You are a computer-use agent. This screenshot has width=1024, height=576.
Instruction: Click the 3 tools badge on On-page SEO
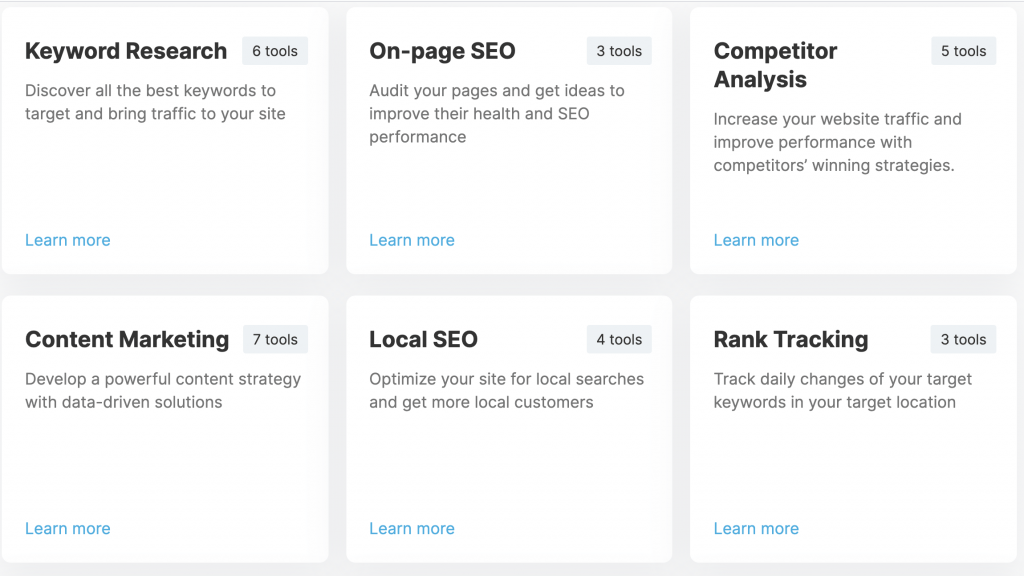pos(619,51)
